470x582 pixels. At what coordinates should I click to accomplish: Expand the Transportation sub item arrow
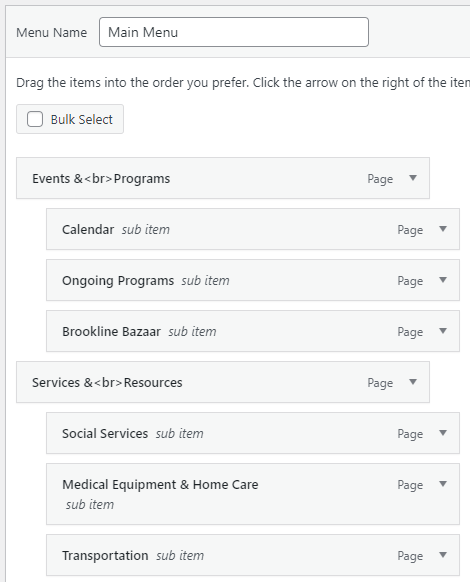[x=443, y=555]
